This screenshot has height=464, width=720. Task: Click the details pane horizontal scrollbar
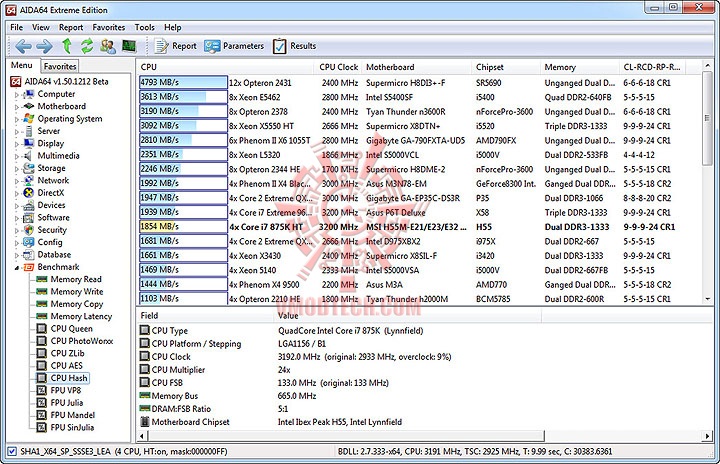pos(347,436)
